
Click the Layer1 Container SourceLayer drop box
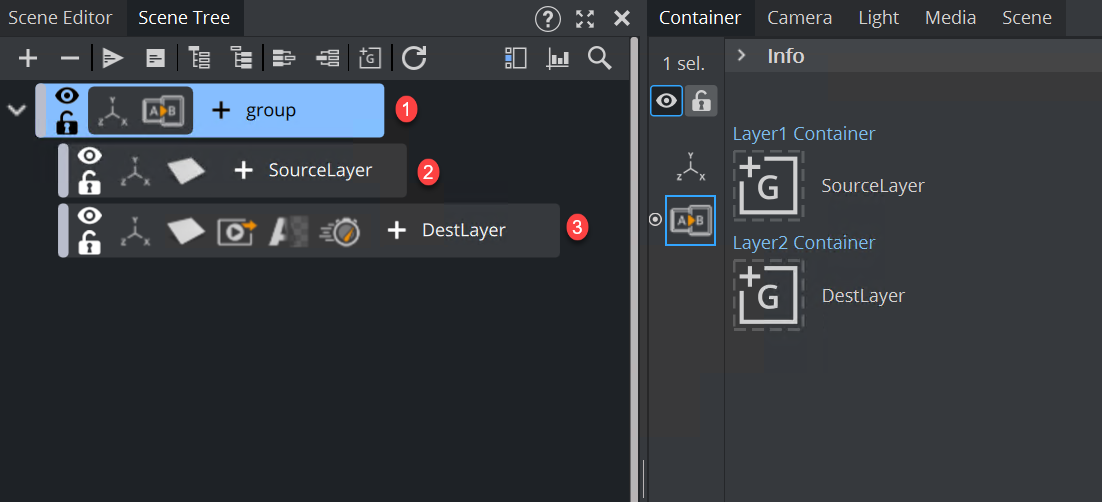pyautogui.click(x=768, y=185)
